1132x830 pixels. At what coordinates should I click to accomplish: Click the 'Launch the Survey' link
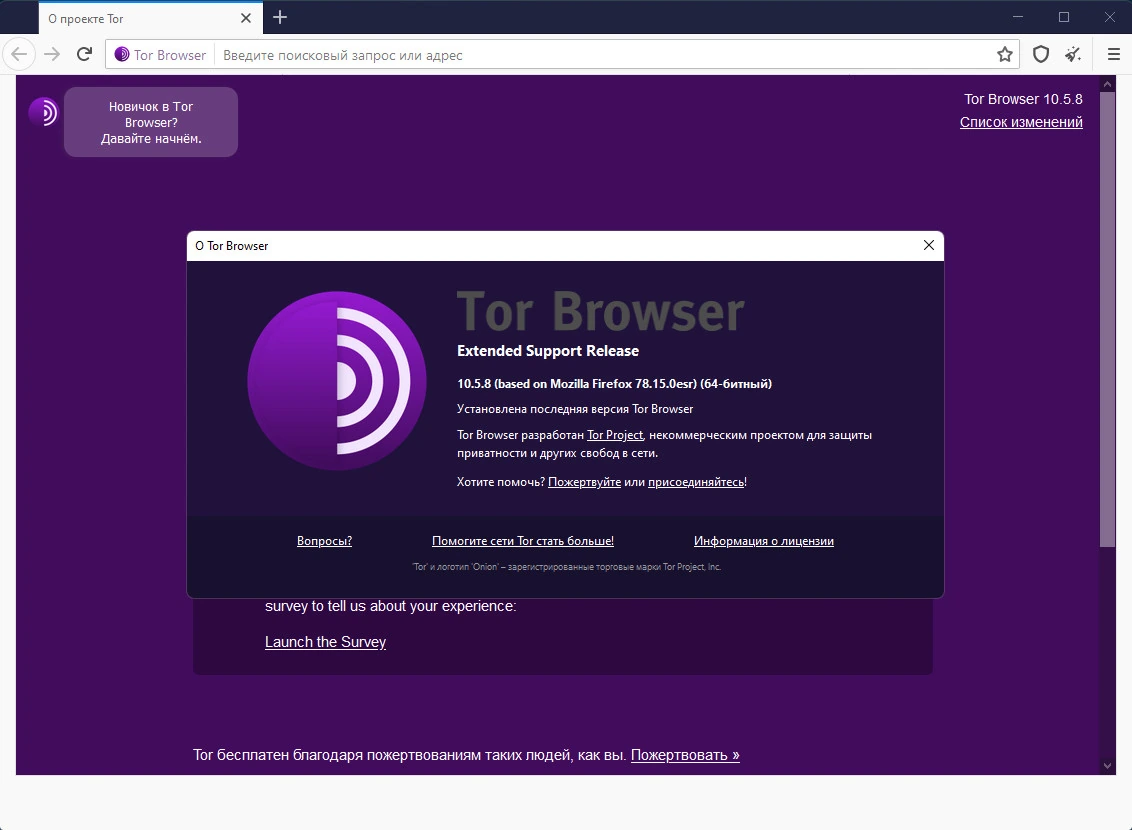pyautogui.click(x=325, y=642)
